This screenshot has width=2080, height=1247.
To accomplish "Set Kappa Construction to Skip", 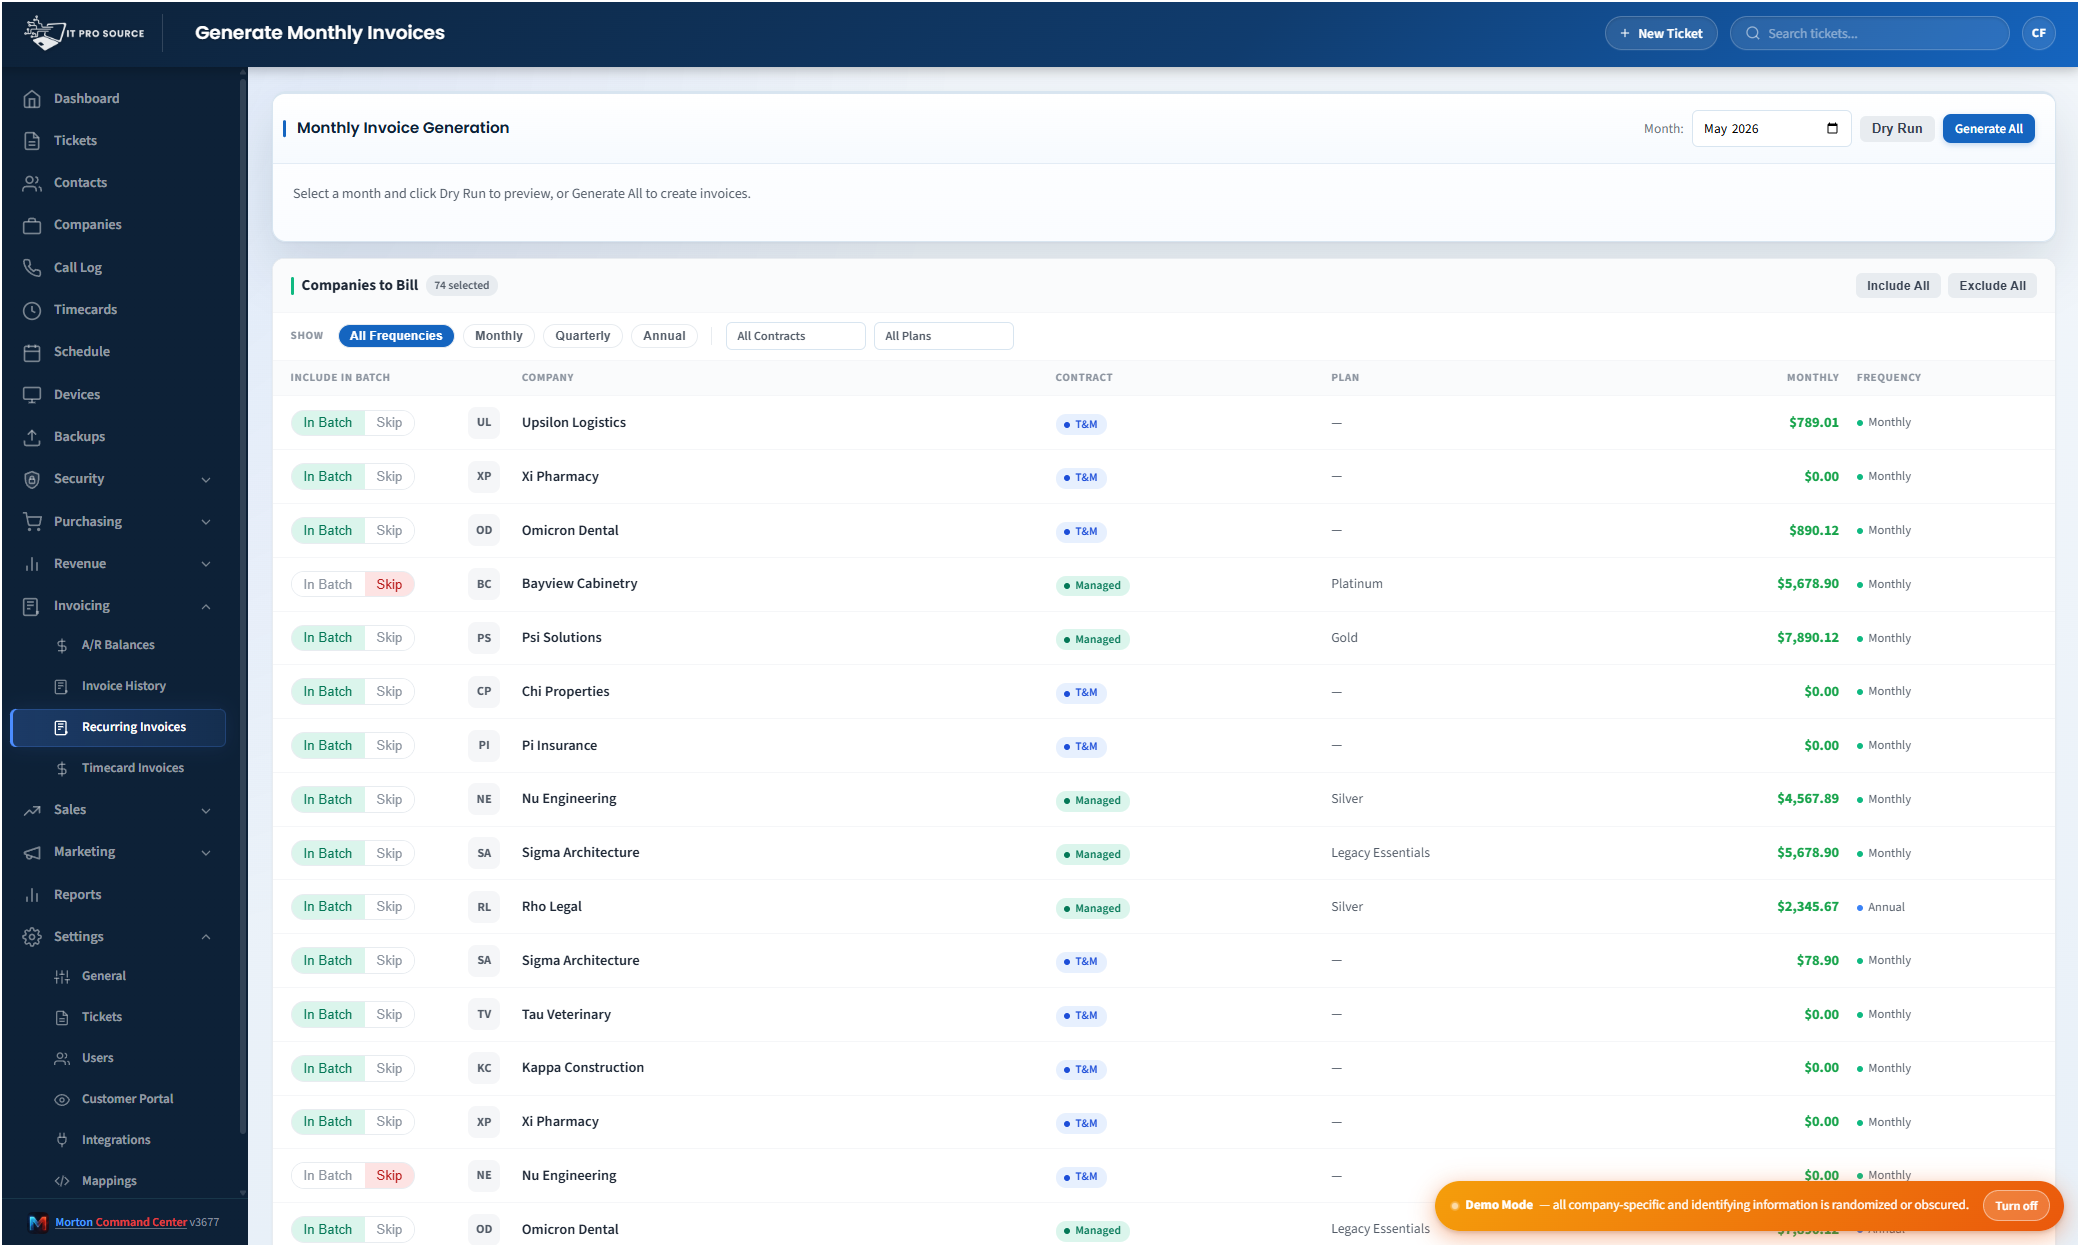I will 389,1069.
